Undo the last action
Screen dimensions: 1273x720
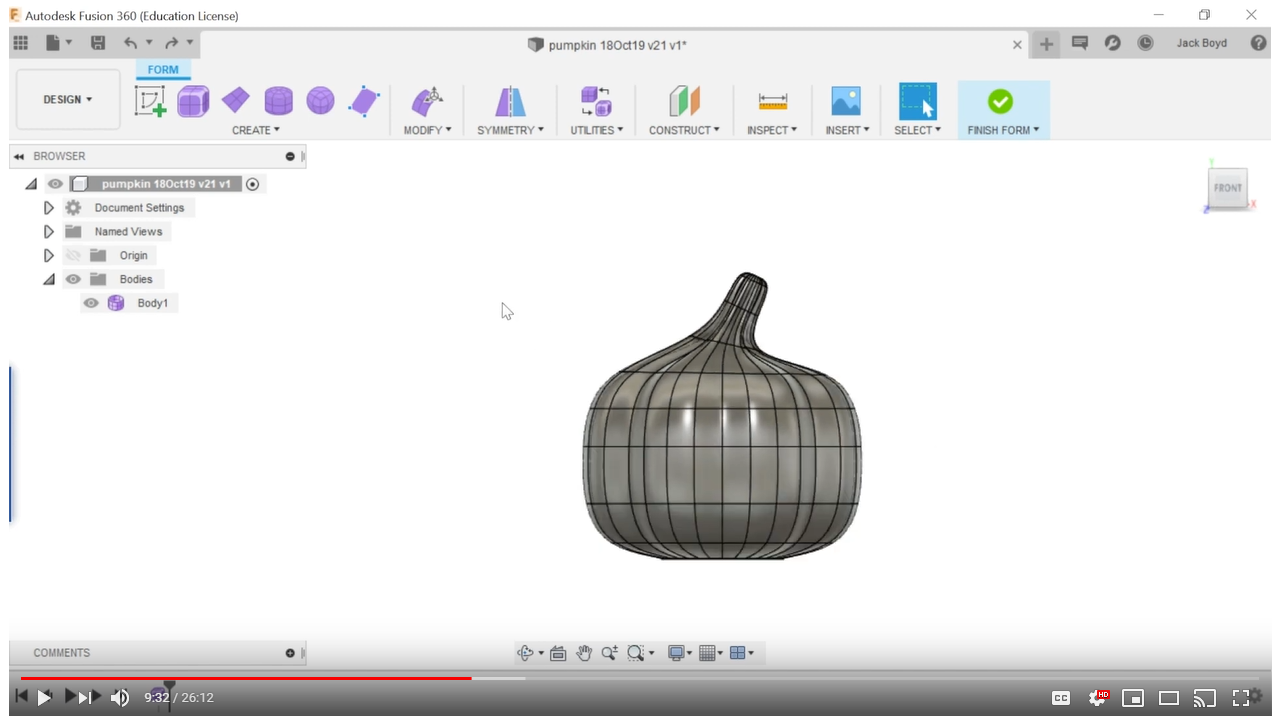(x=130, y=43)
